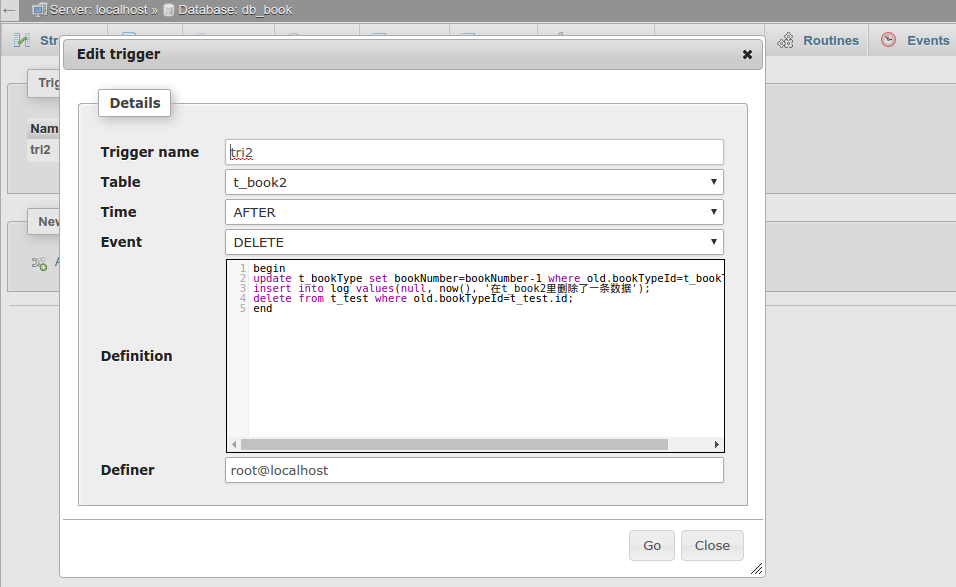Screen dimensions: 956x587
Task: Open the Time dropdown showing AFTER
Action: (x=474, y=212)
